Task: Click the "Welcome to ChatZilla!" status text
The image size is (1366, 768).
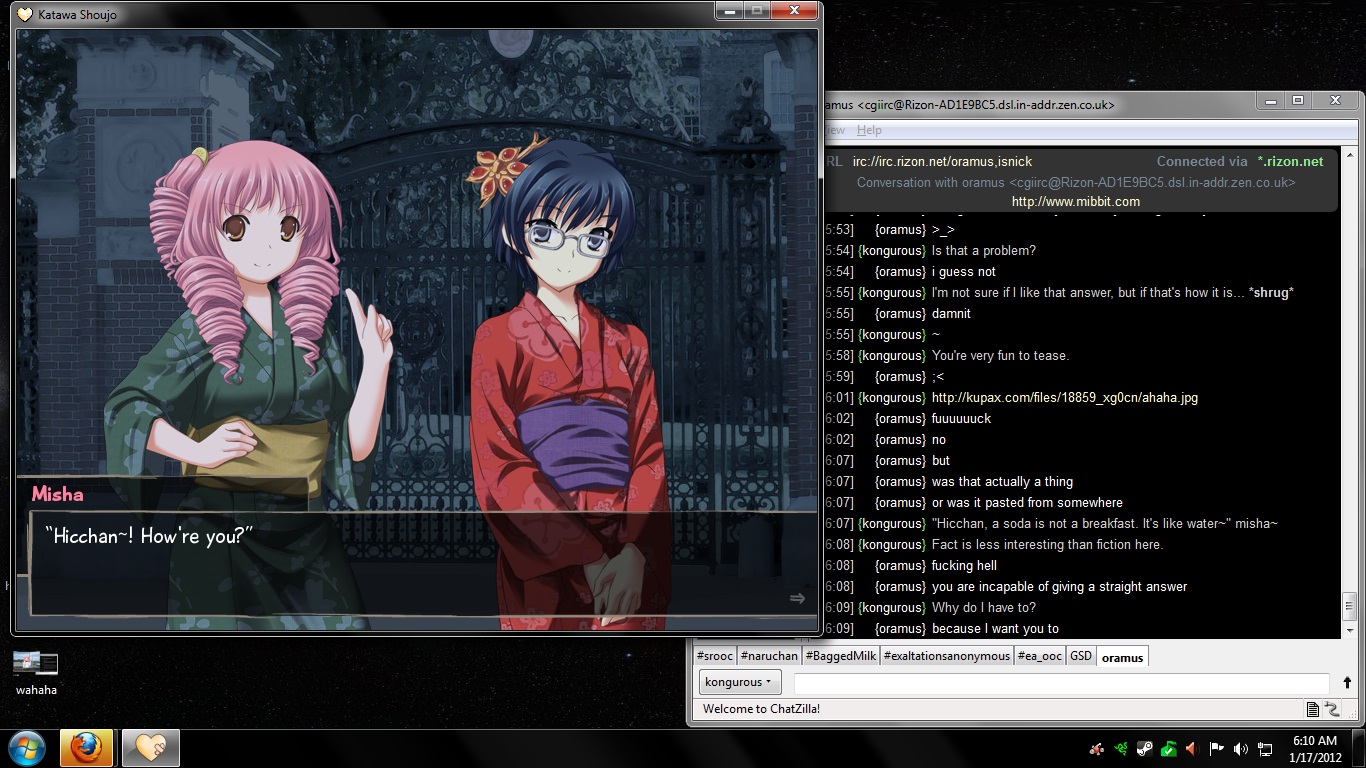Action: pos(761,709)
